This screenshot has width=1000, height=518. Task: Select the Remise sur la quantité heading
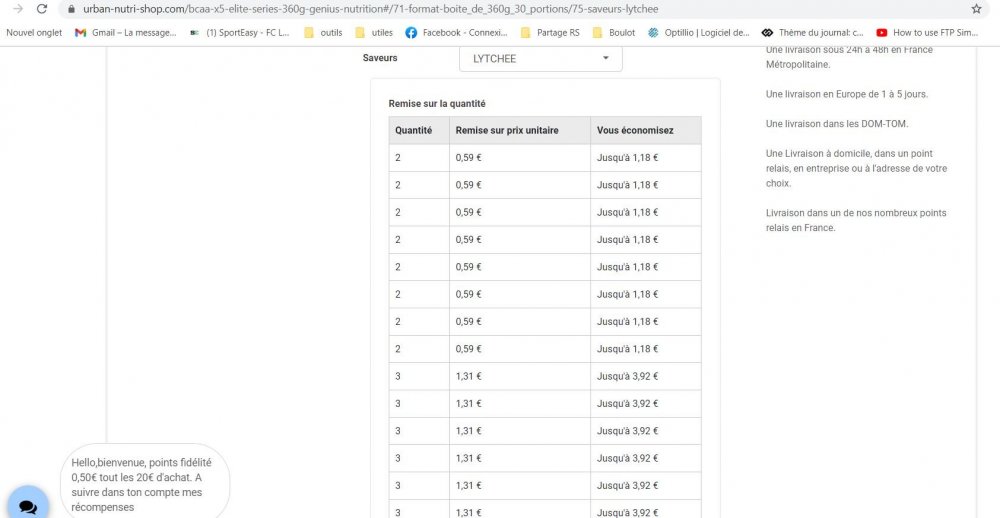(437, 103)
